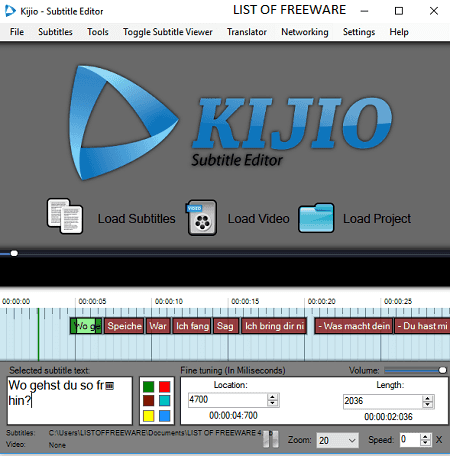Click the Load Subtitles text link
This screenshot has width=450, height=456.
click(x=136, y=219)
